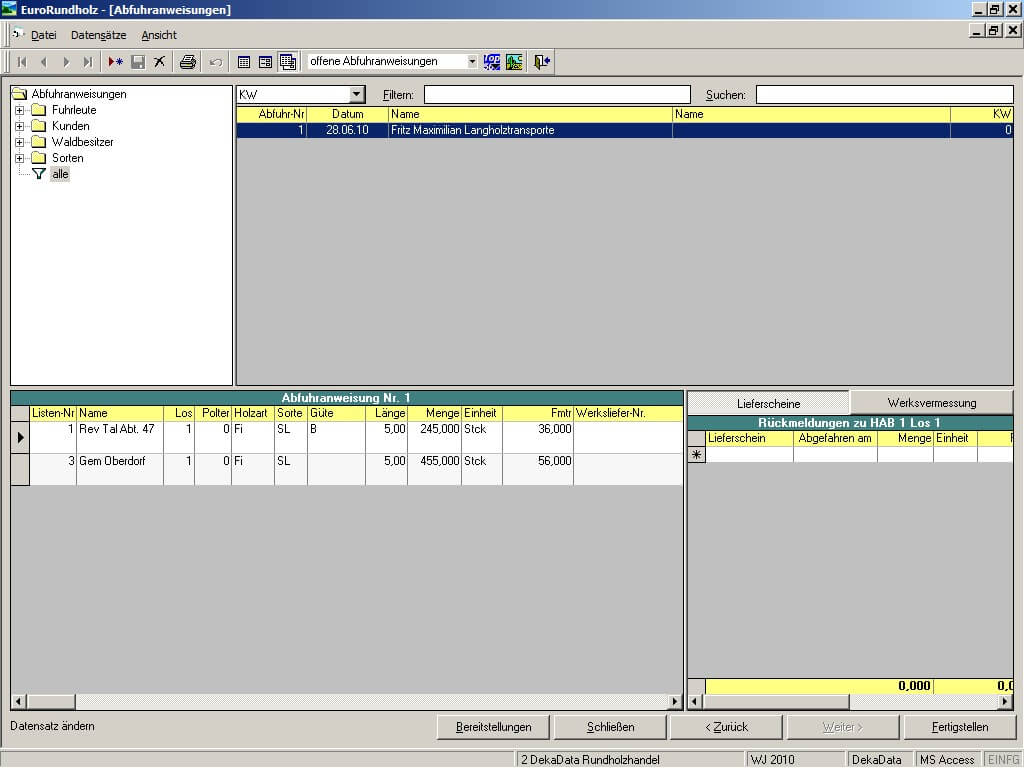Go to the next record
The height and width of the screenshot is (768, 1024).
pyautogui.click(x=66, y=62)
